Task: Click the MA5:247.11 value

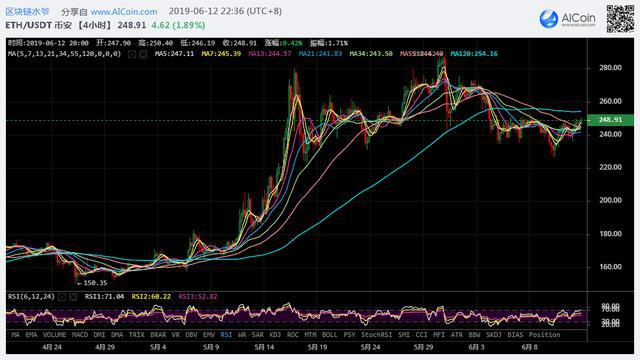Action: point(174,54)
